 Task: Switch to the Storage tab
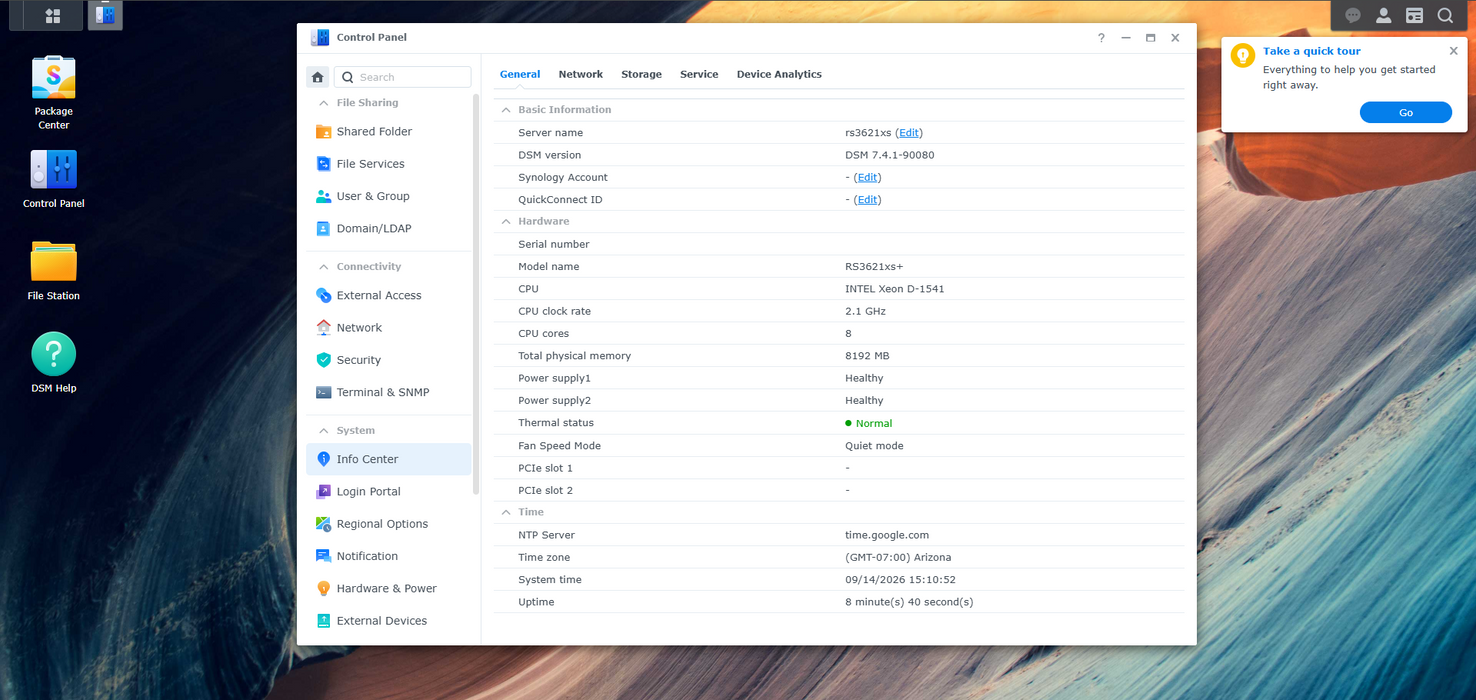641,74
